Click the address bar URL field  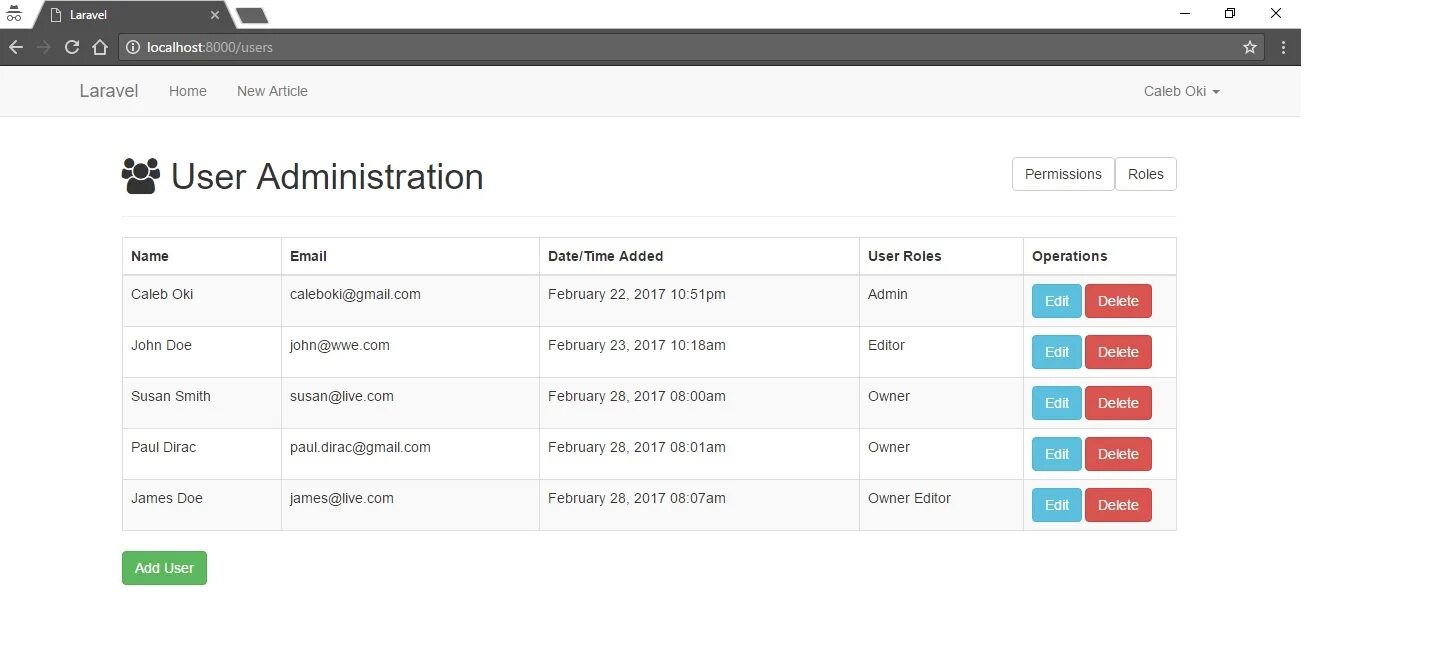[x=680, y=47]
